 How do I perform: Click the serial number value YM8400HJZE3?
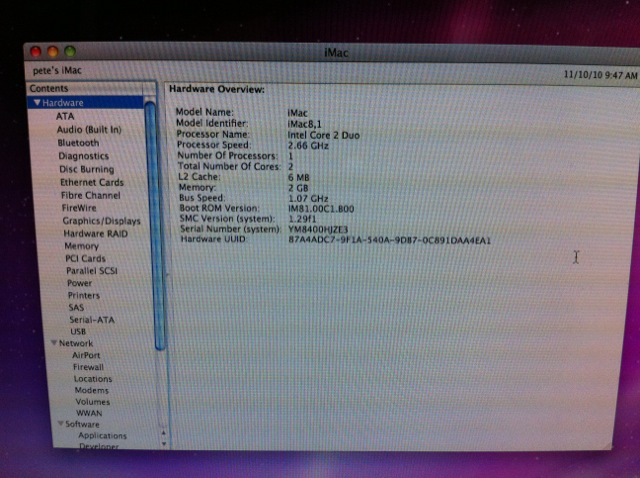click(318, 229)
